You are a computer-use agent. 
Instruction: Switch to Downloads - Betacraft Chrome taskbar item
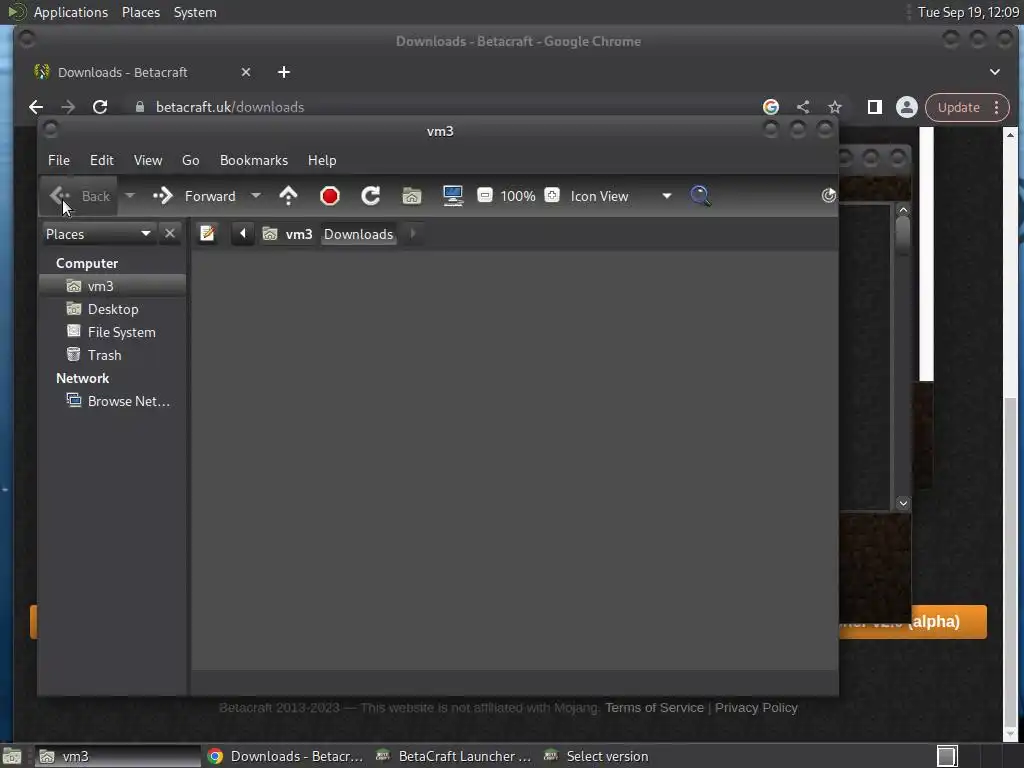pos(287,756)
